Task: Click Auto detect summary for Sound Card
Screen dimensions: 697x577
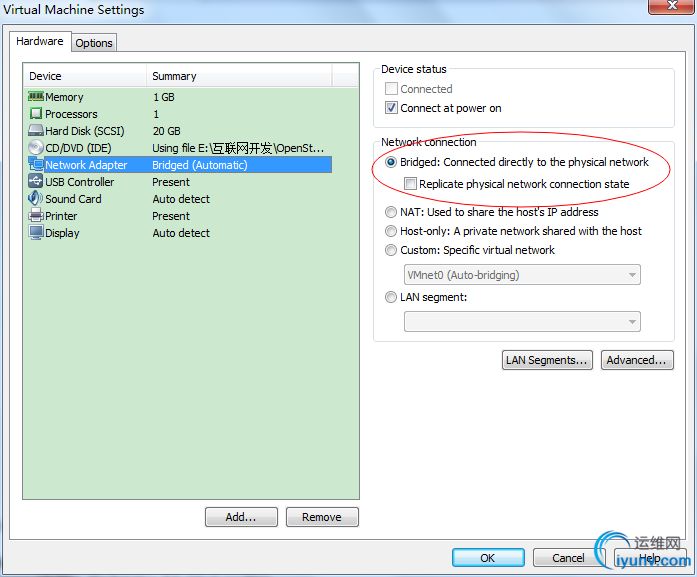Action: pos(181,199)
